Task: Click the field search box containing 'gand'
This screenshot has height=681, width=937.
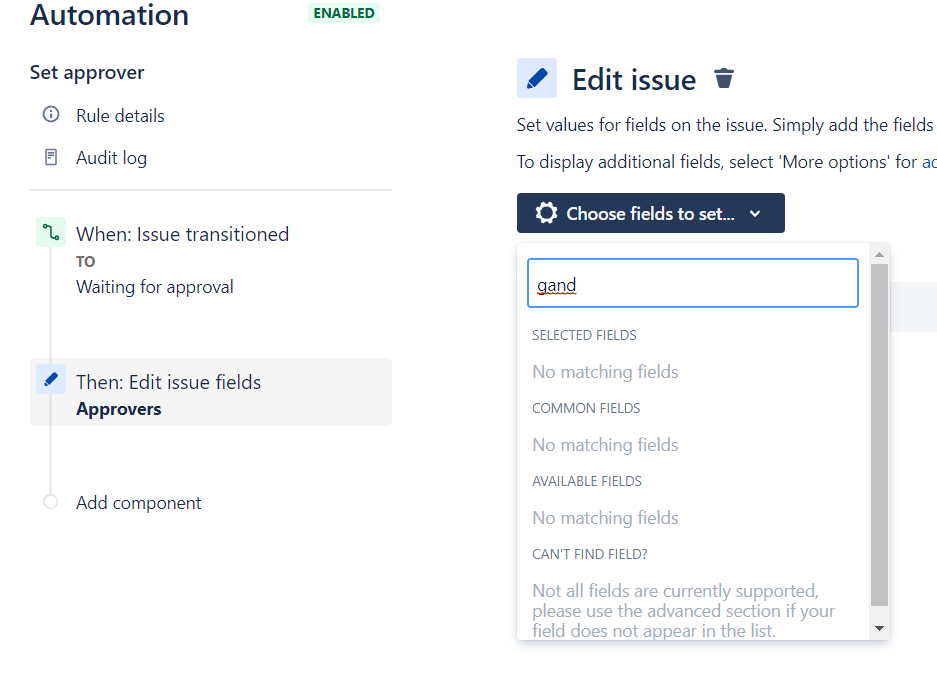Action: pos(692,284)
